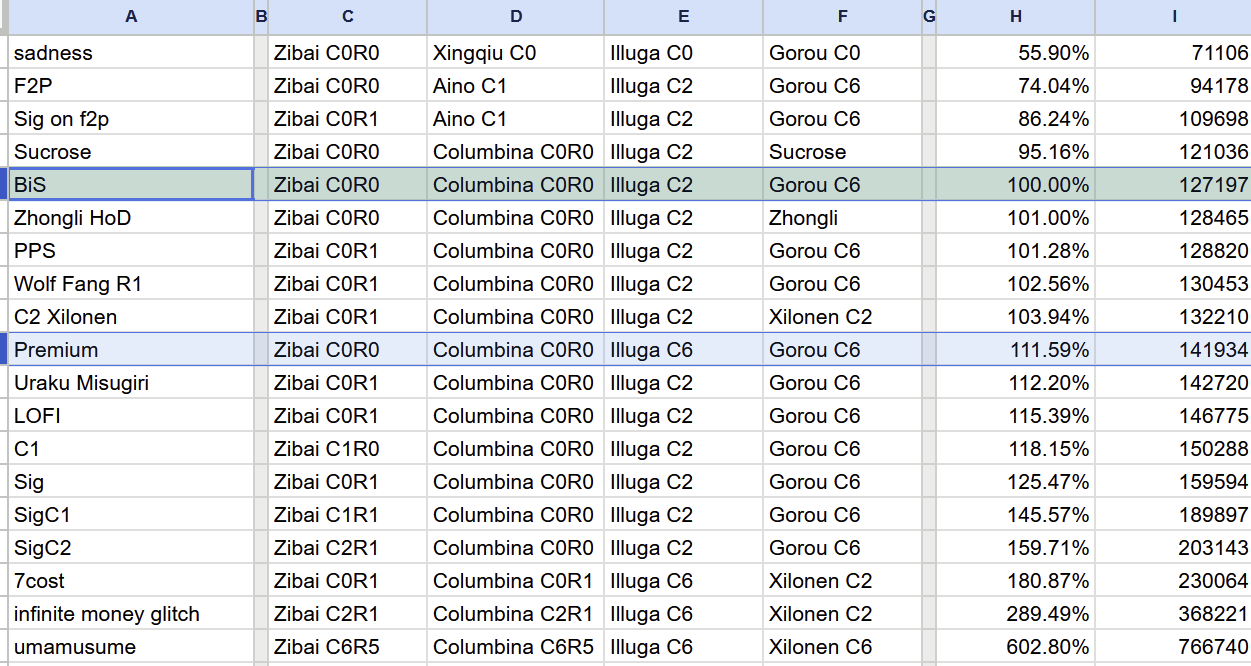The image size is (1251, 666).
Task: Select the column D header
Action: [515, 17]
